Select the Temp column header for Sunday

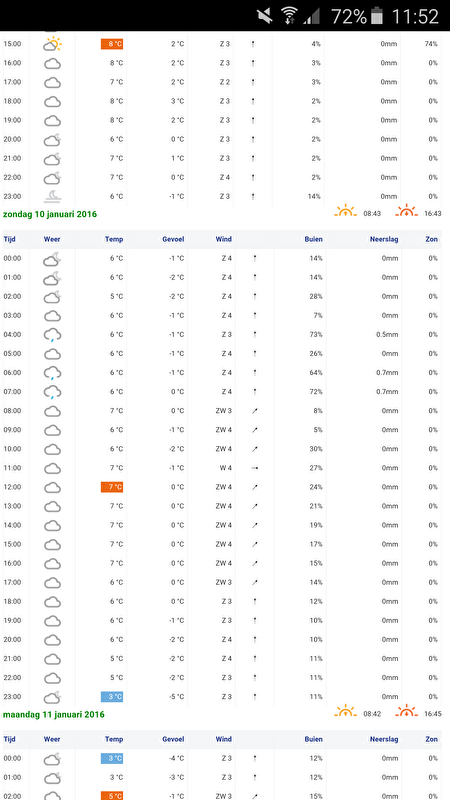tap(114, 239)
